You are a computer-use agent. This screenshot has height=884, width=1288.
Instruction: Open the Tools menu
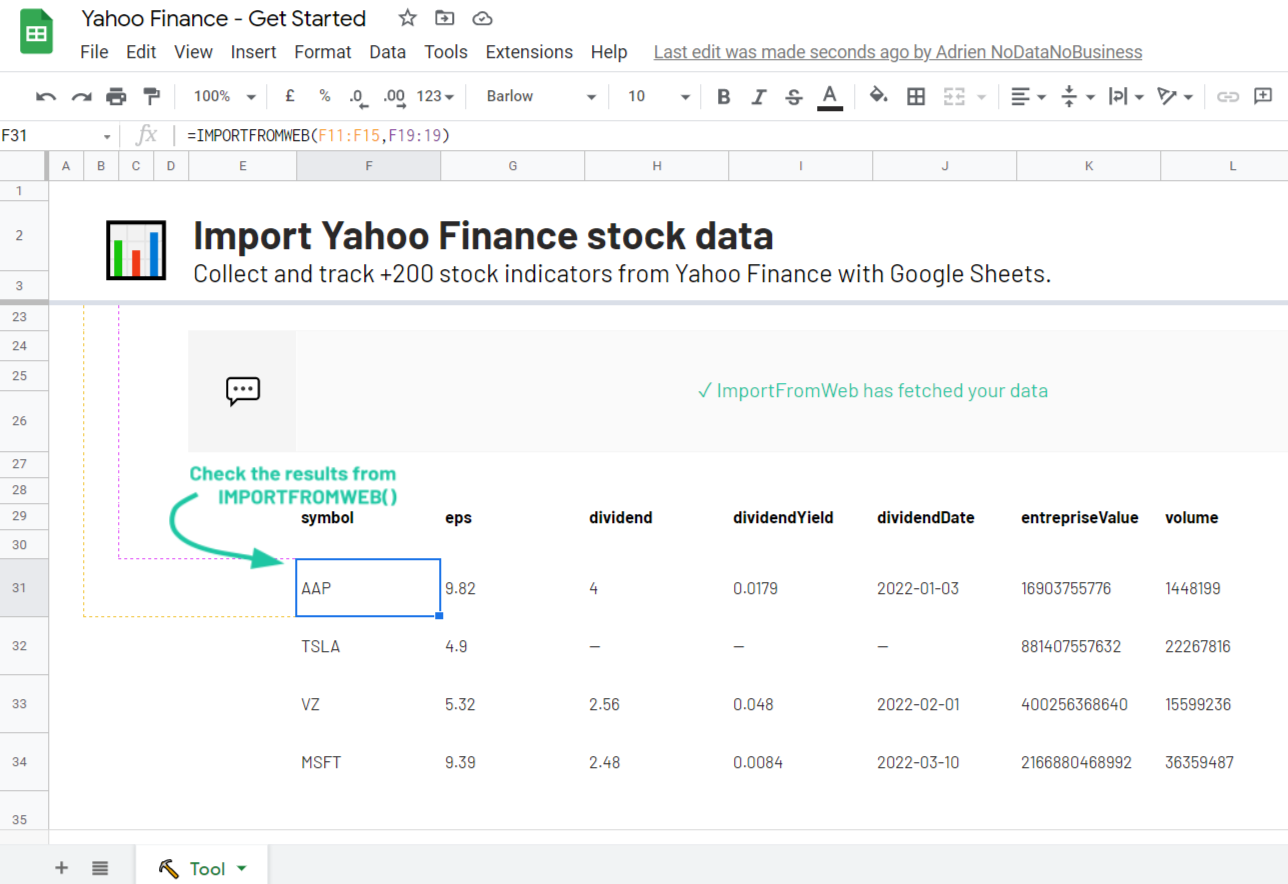click(x=446, y=52)
